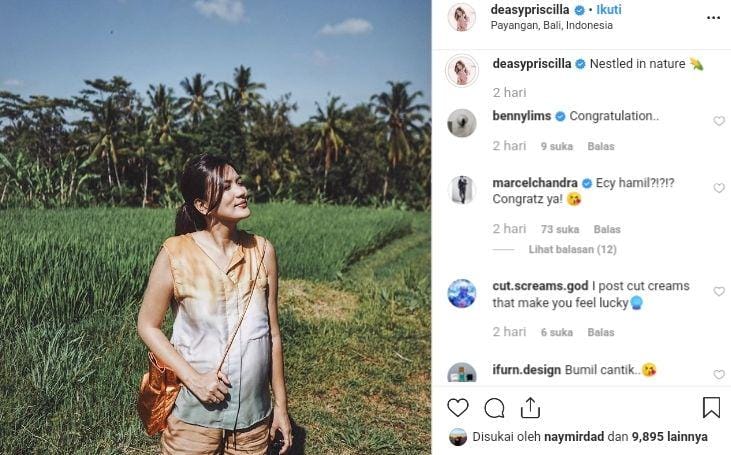
Task: Like marcelchandra's comment heart
Action: pyautogui.click(x=719, y=188)
